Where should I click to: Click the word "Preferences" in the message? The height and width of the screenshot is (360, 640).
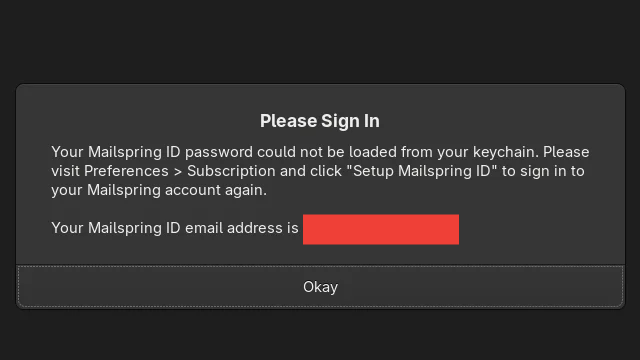(126, 171)
